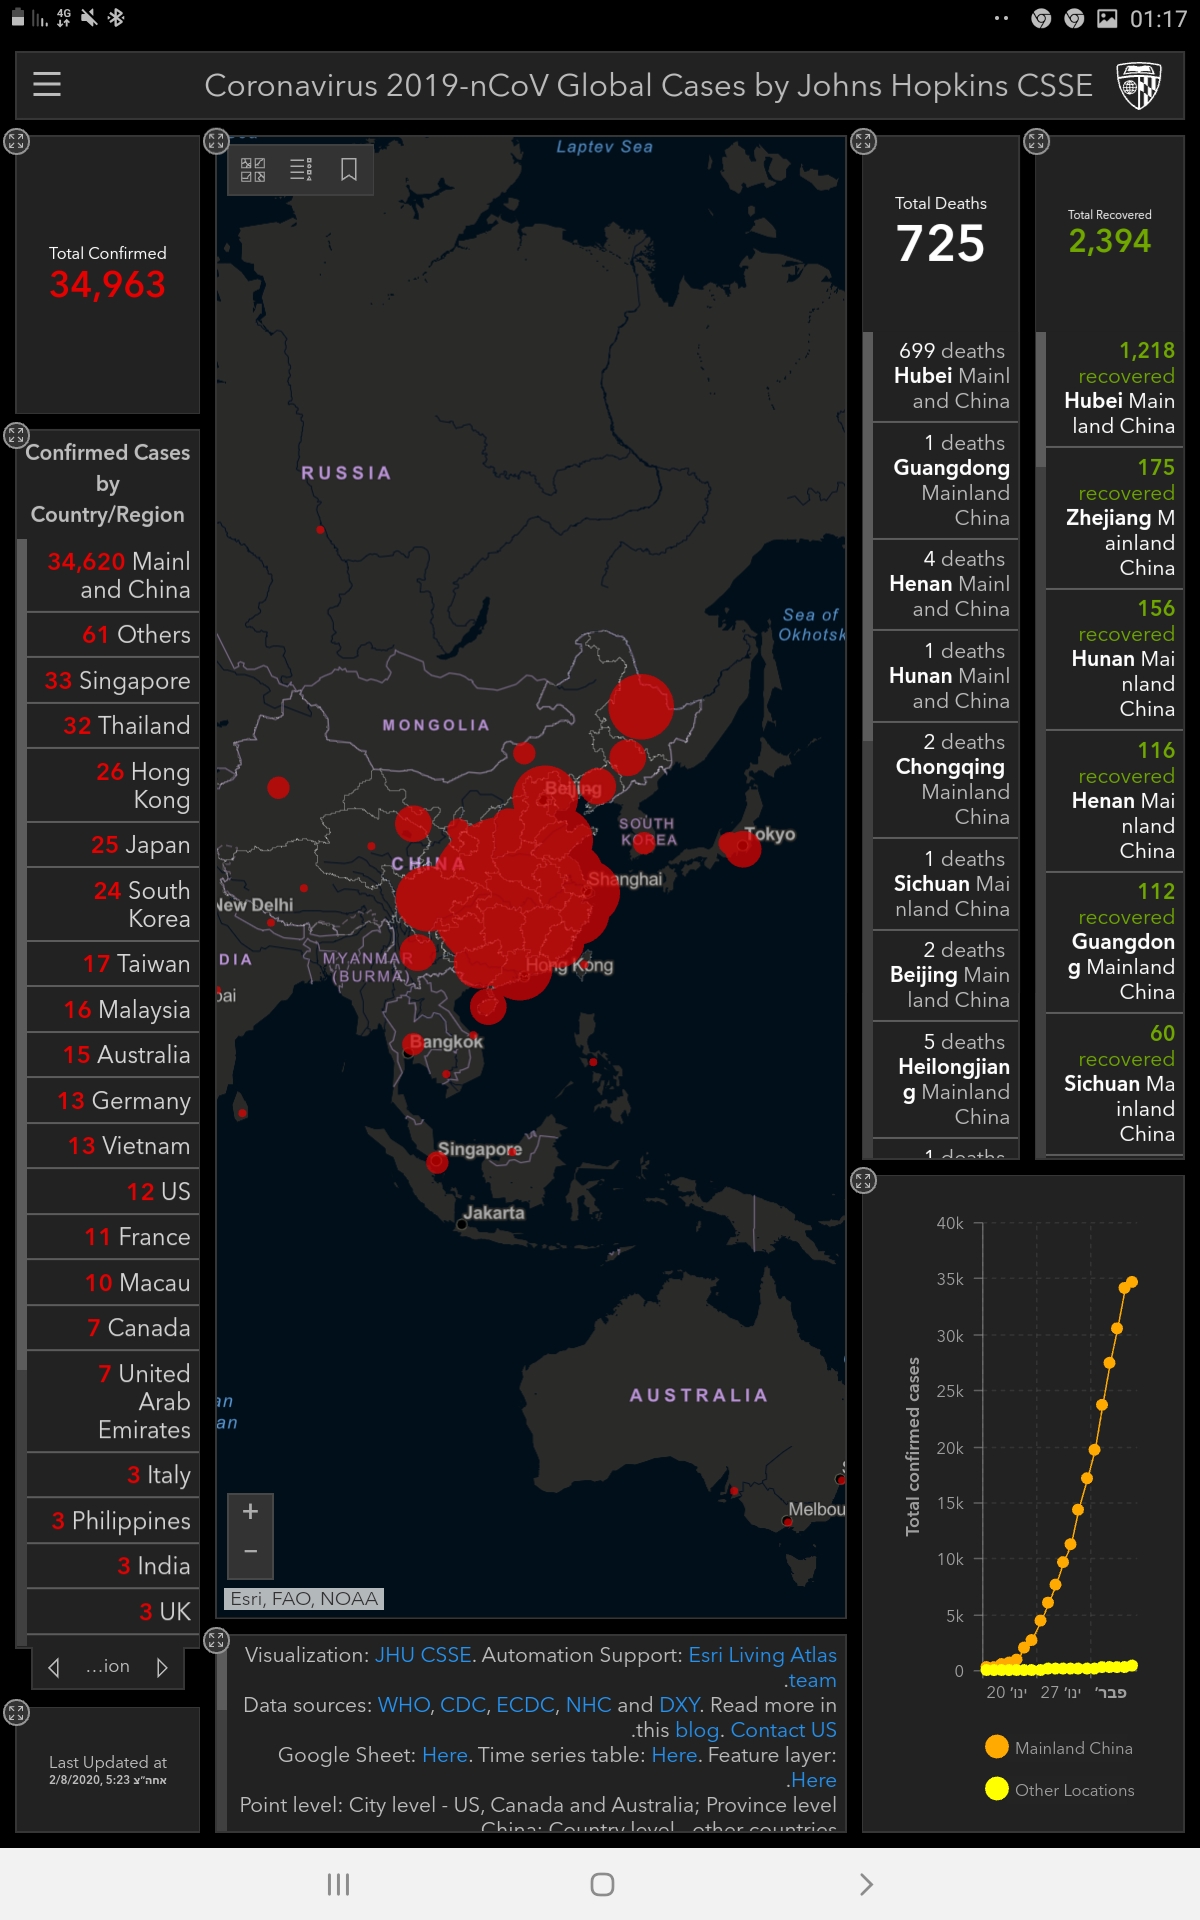Viewport: 1200px width, 1920px height.
Task: Tap Android back button
Action: pos(866,1884)
